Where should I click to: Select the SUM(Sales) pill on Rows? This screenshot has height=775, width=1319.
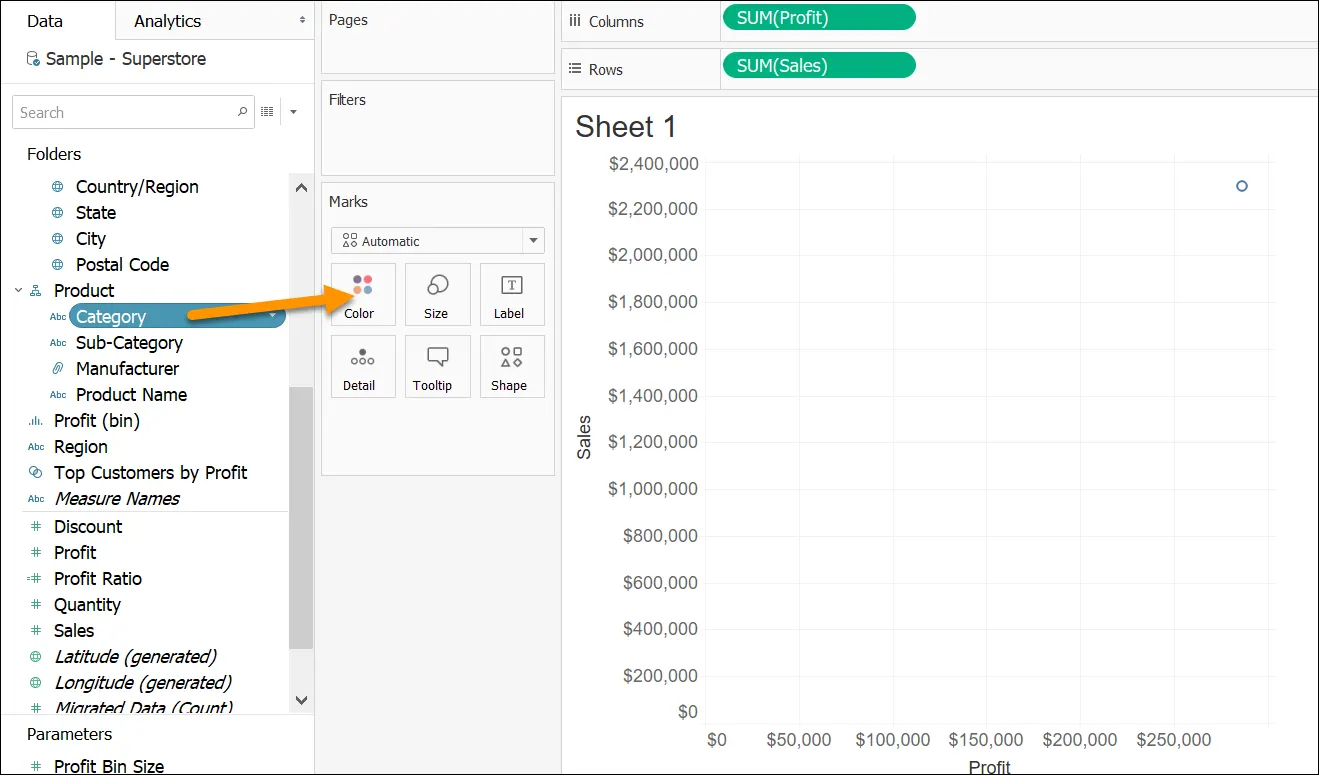coord(818,66)
